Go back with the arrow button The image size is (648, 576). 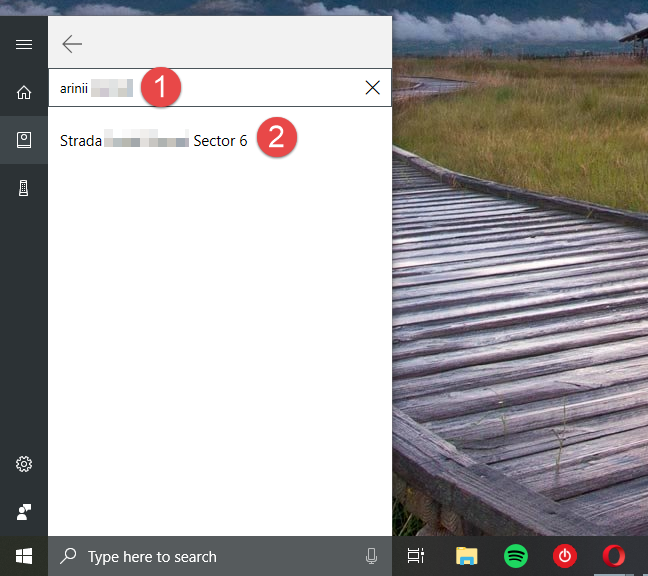click(x=72, y=44)
